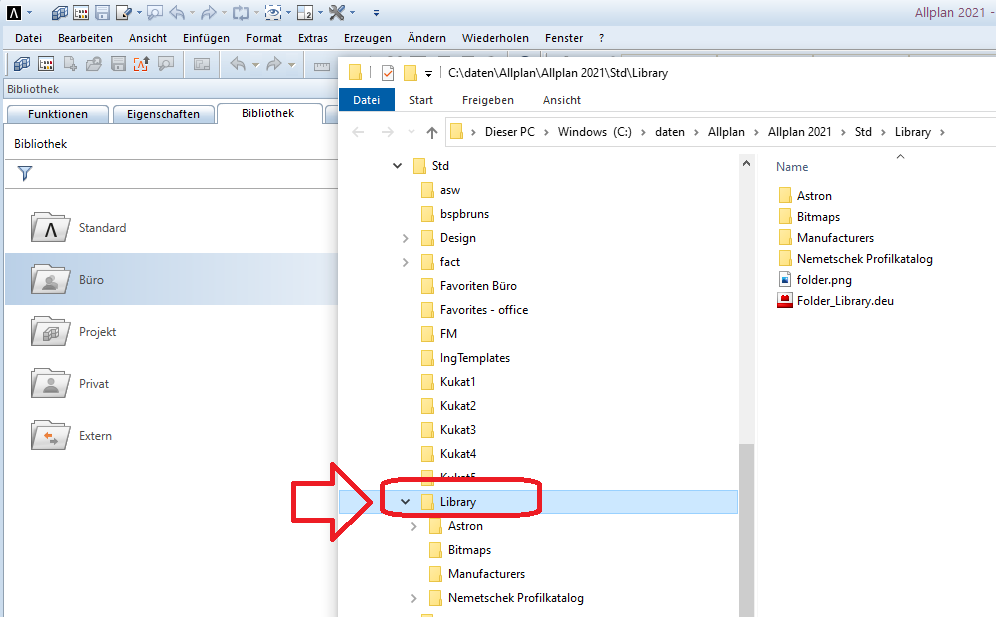Click the Name column header

click(792, 167)
